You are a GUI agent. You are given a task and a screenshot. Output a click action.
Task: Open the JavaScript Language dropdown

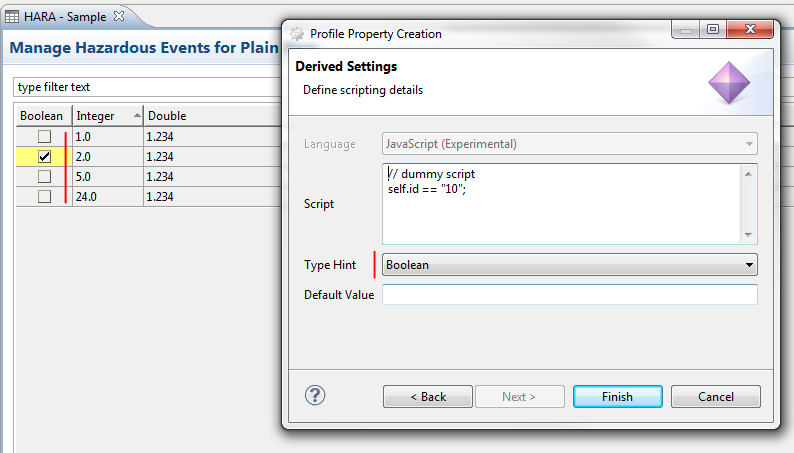click(570, 144)
